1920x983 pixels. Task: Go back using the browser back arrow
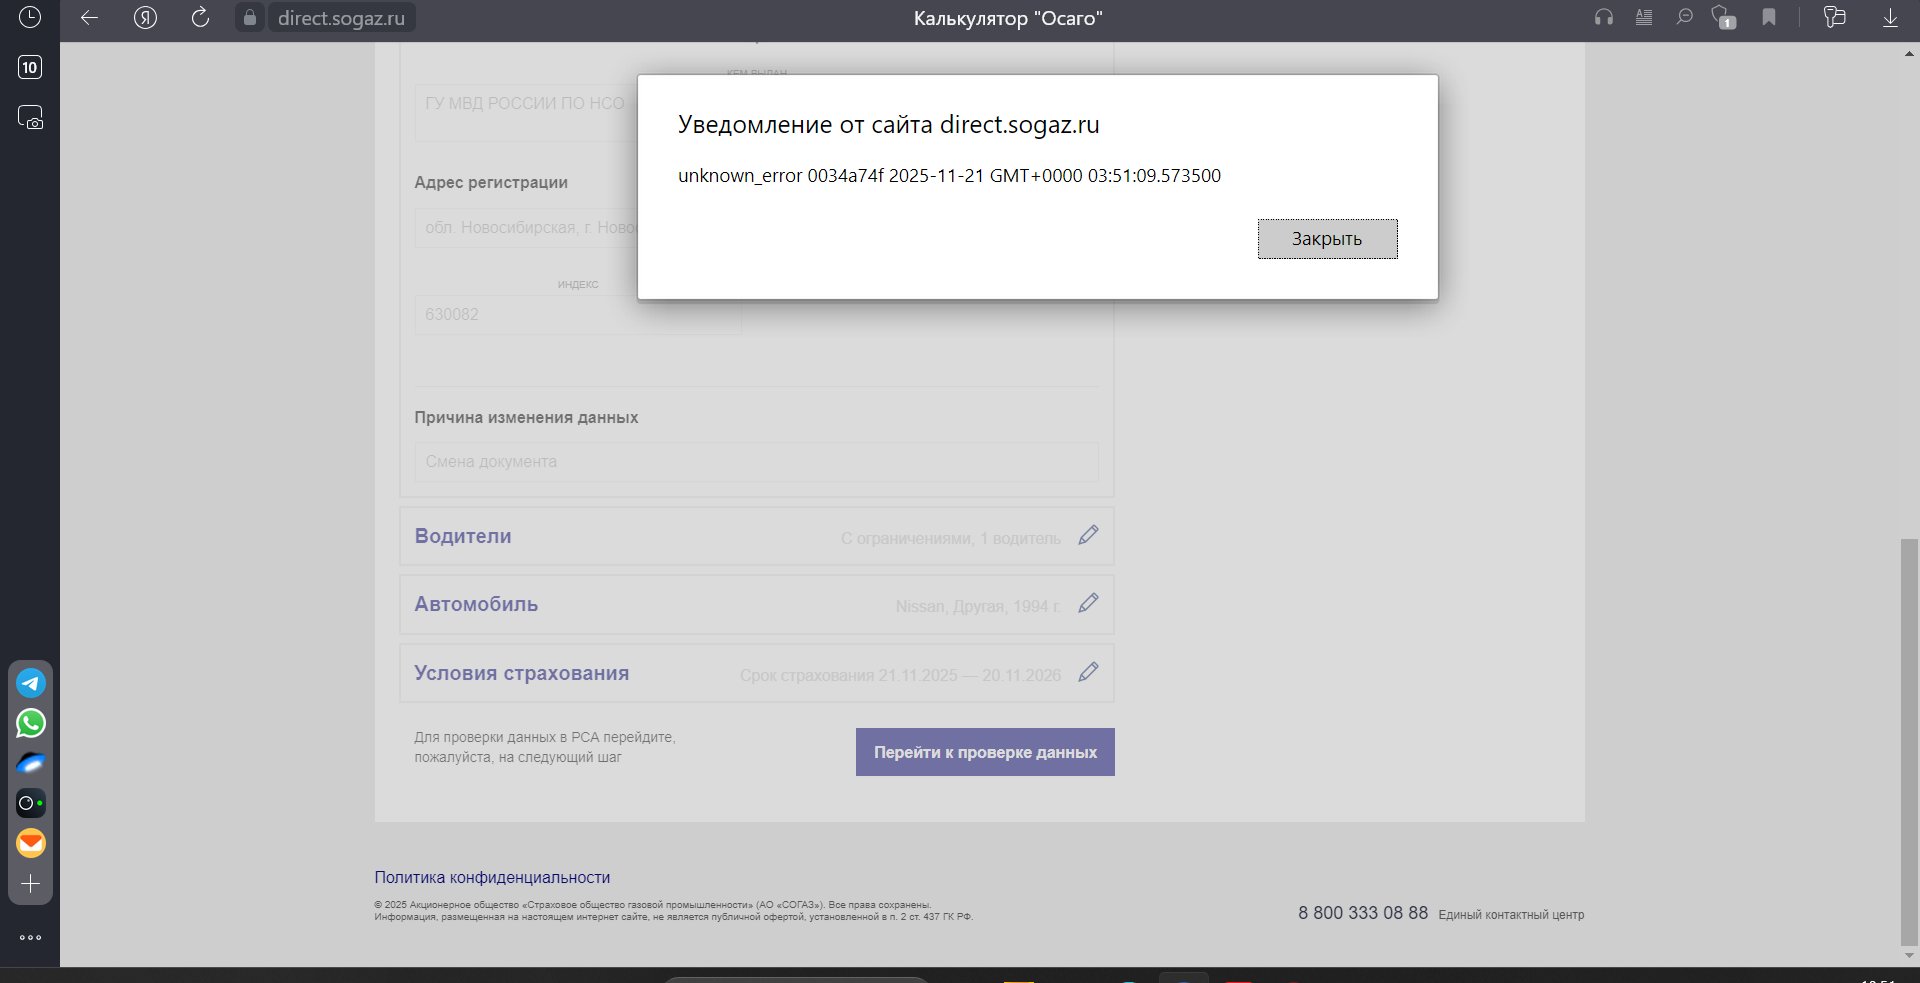89,18
